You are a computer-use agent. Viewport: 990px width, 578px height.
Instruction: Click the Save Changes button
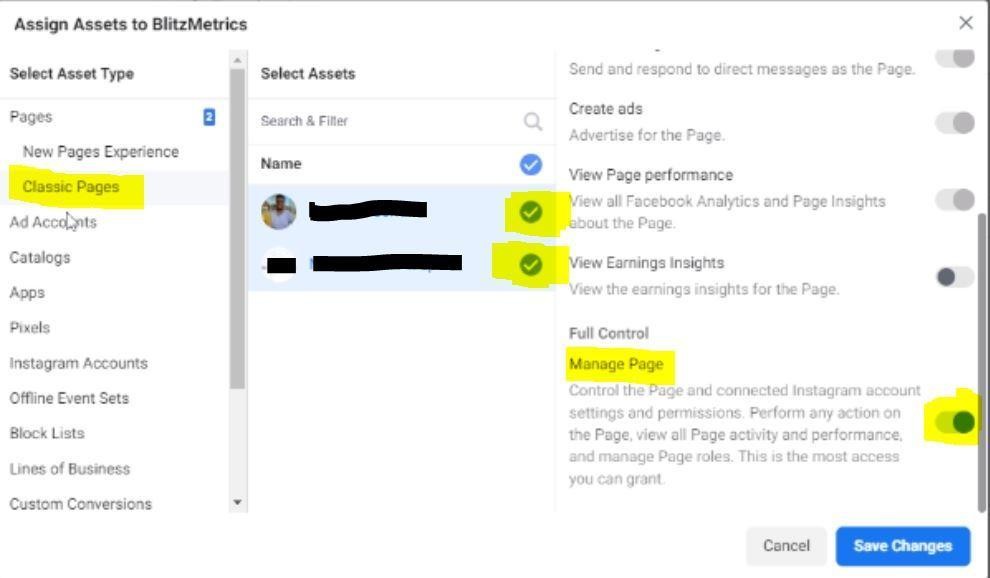point(902,546)
